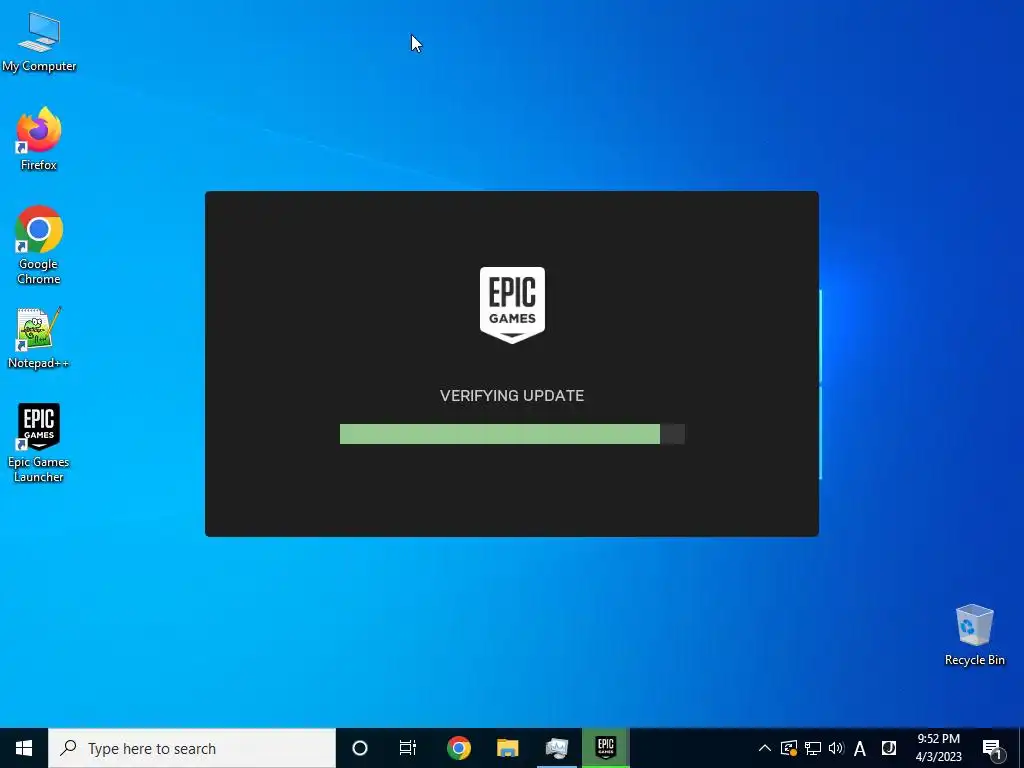This screenshot has width=1024, height=768.
Task: Launch Firefox from the desktop
Action: (39, 138)
